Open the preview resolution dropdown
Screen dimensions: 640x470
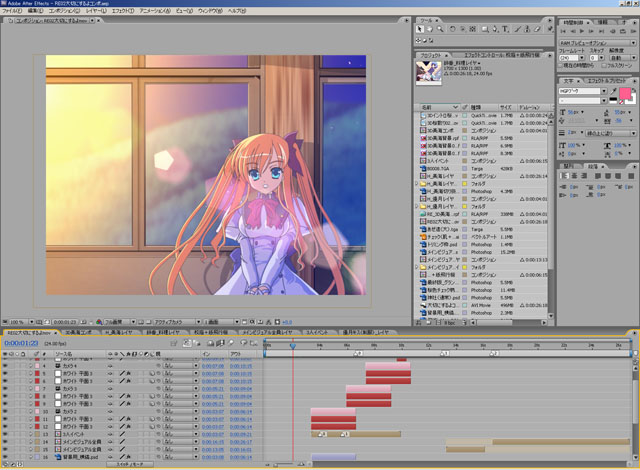coord(622,58)
